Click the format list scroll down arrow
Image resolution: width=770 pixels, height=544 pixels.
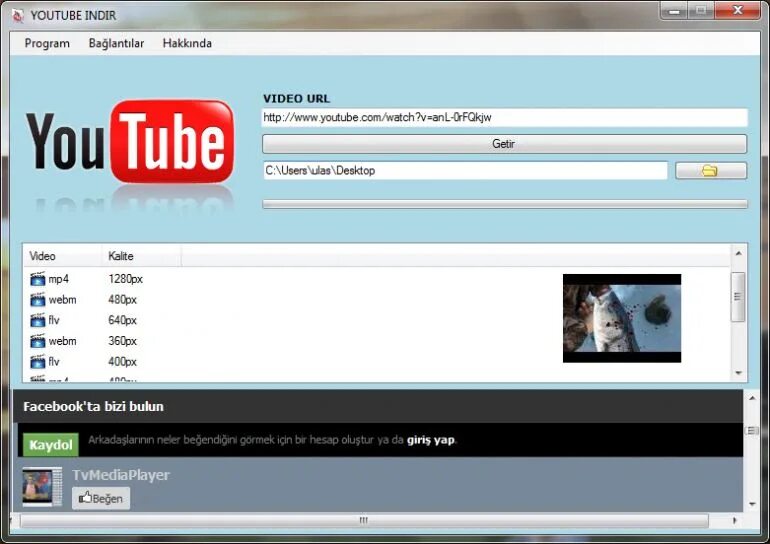click(738, 373)
